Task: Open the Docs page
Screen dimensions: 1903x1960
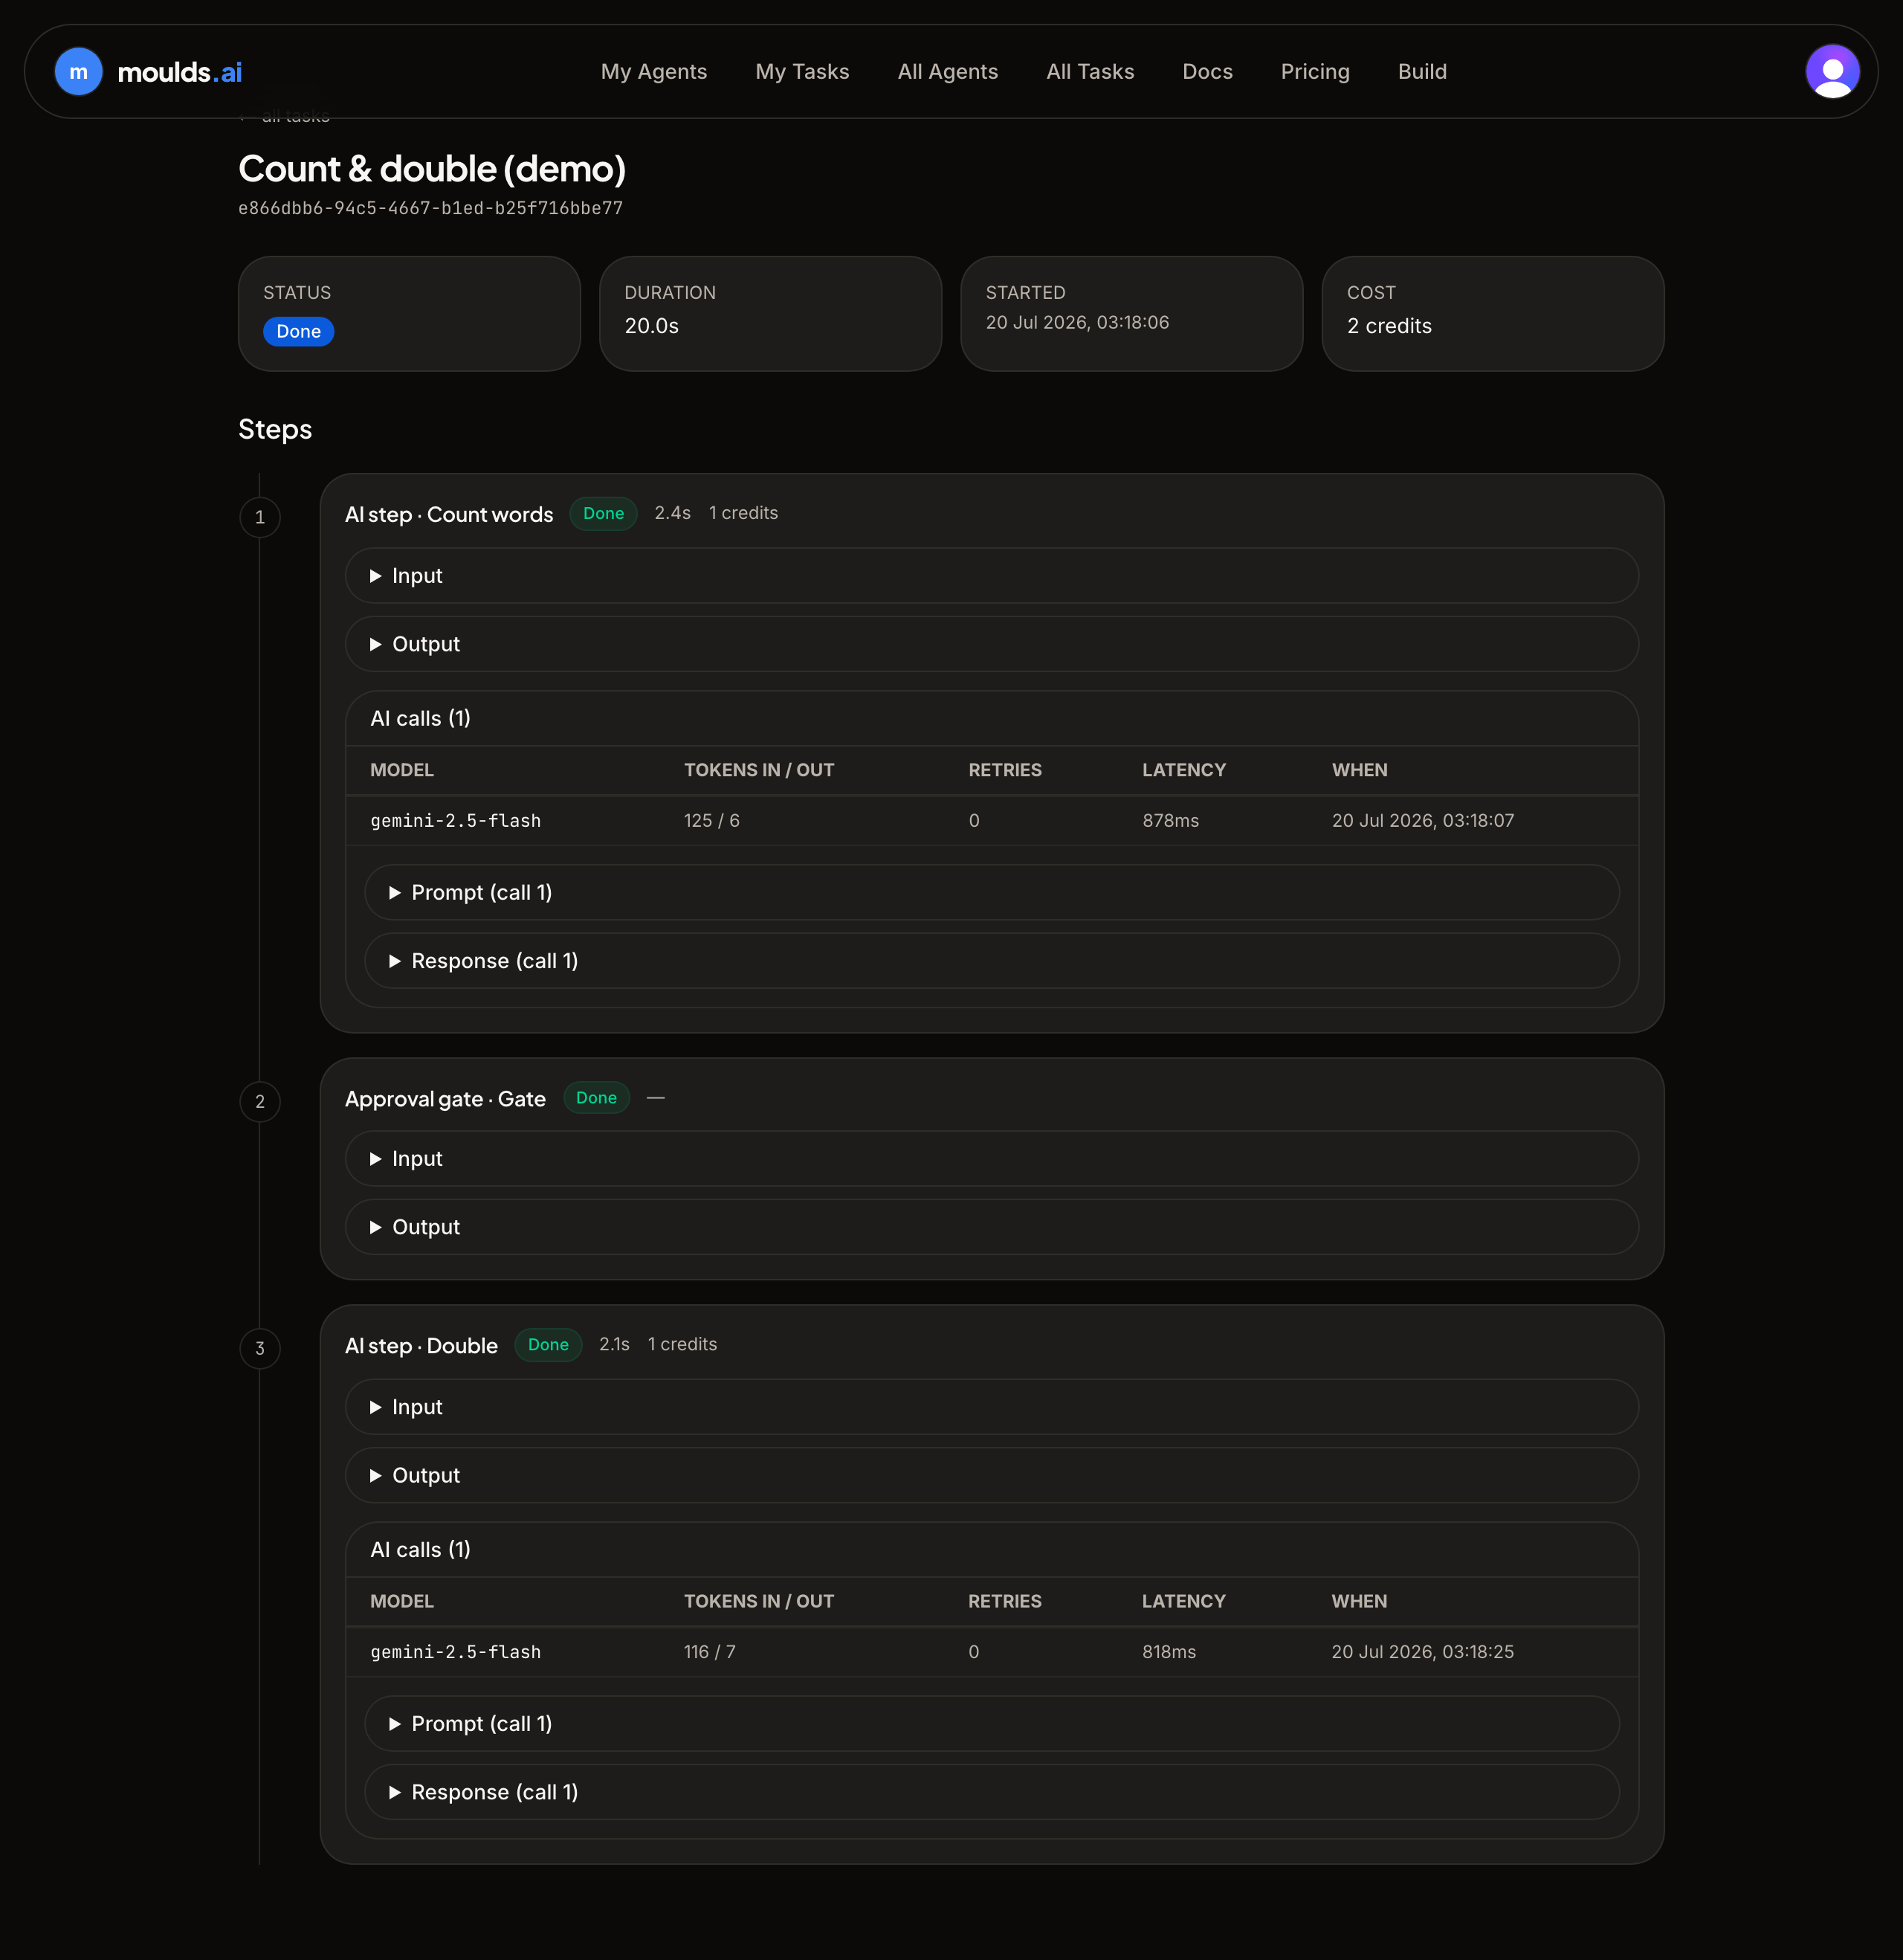Action: pos(1207,72)
